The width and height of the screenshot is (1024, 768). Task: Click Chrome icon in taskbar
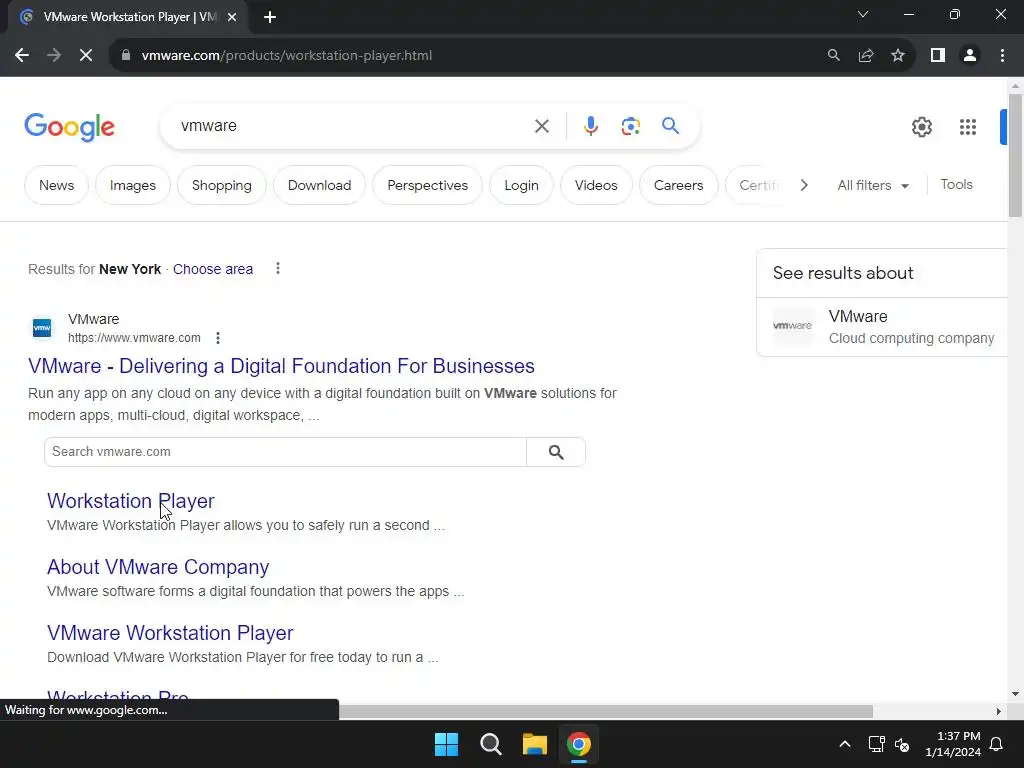[579, 744]
